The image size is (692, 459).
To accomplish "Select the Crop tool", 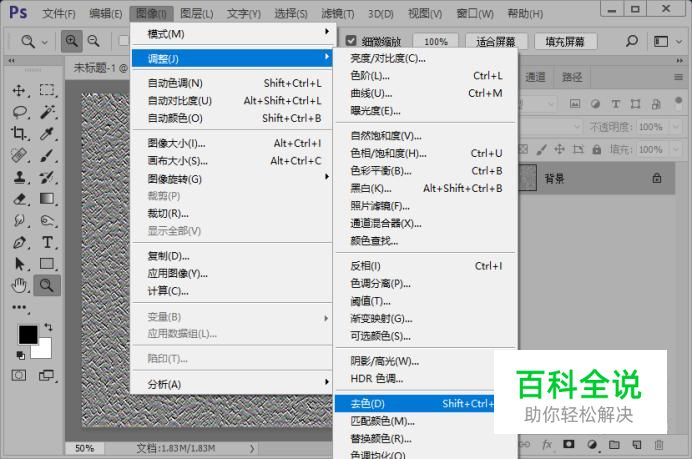I will point(19,133).
